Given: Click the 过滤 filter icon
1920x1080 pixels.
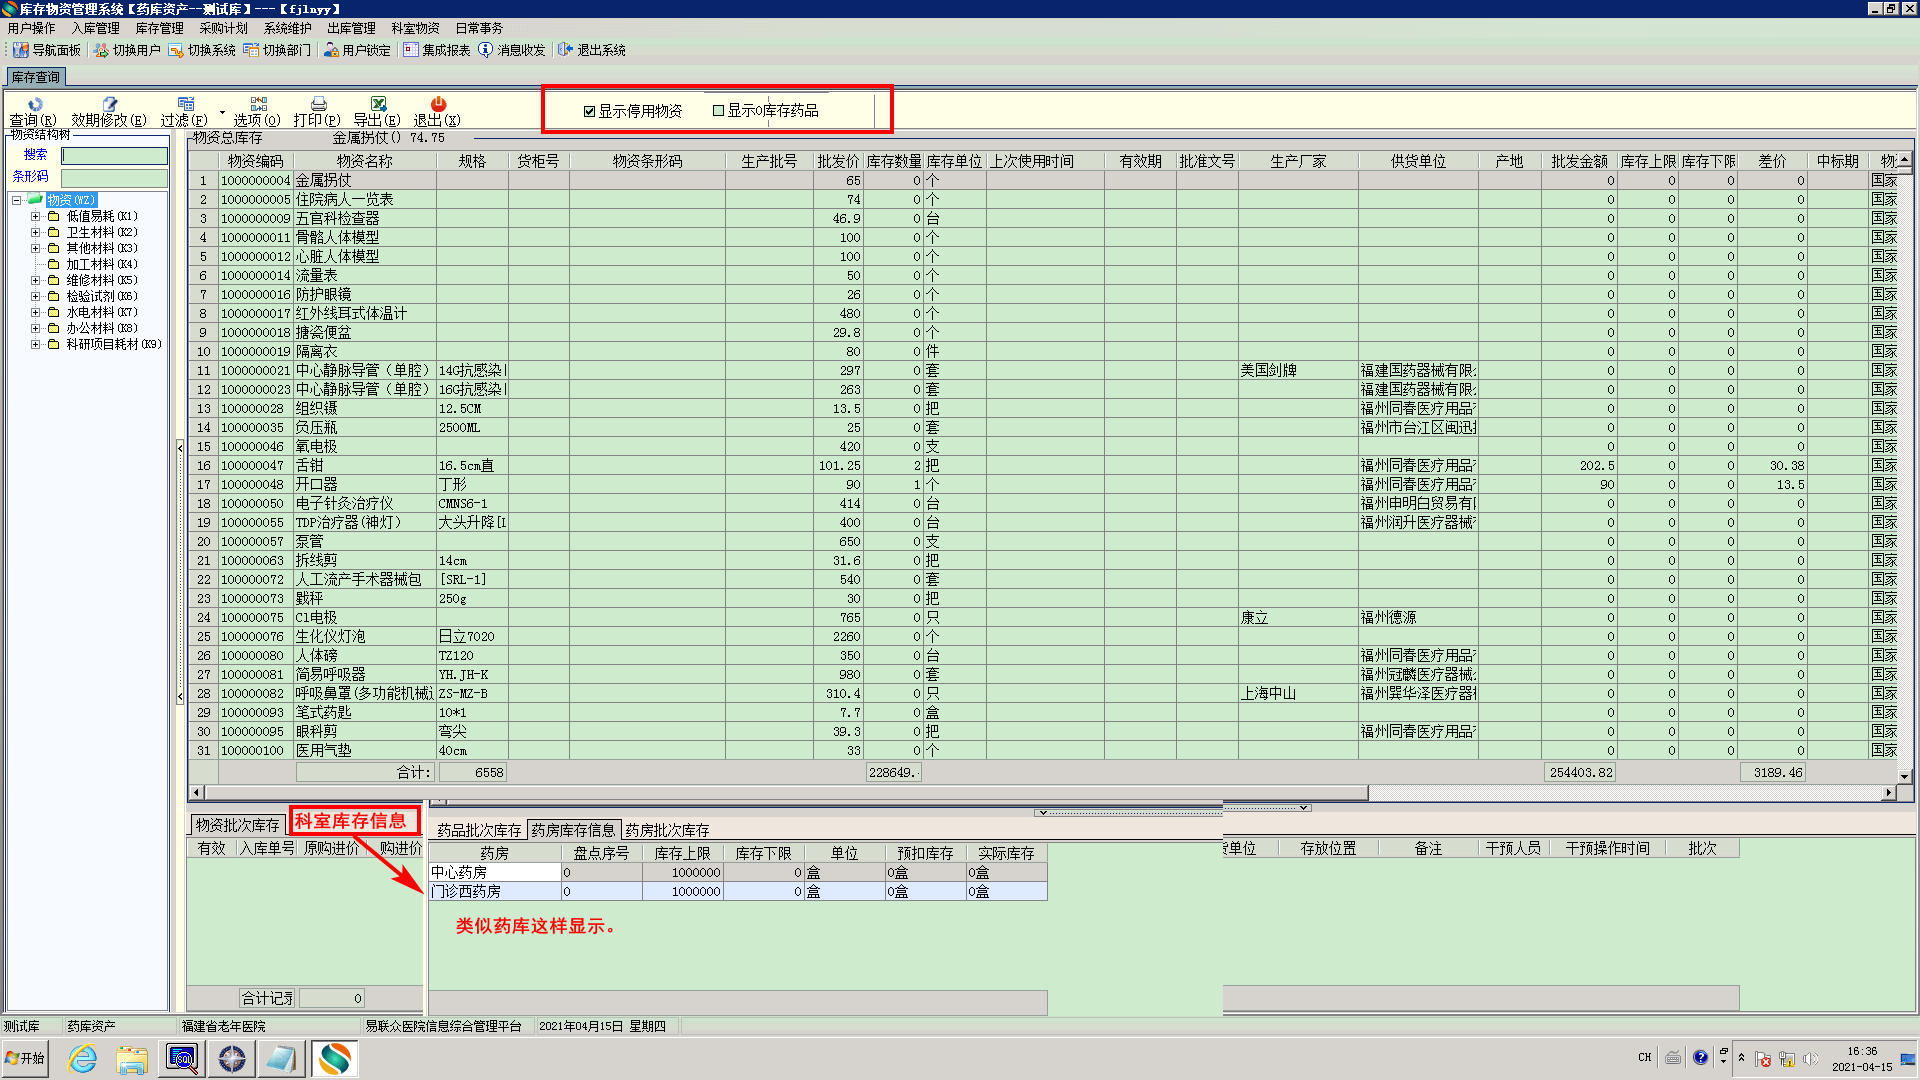Looking at the screenshot, I should click(186, 104).
